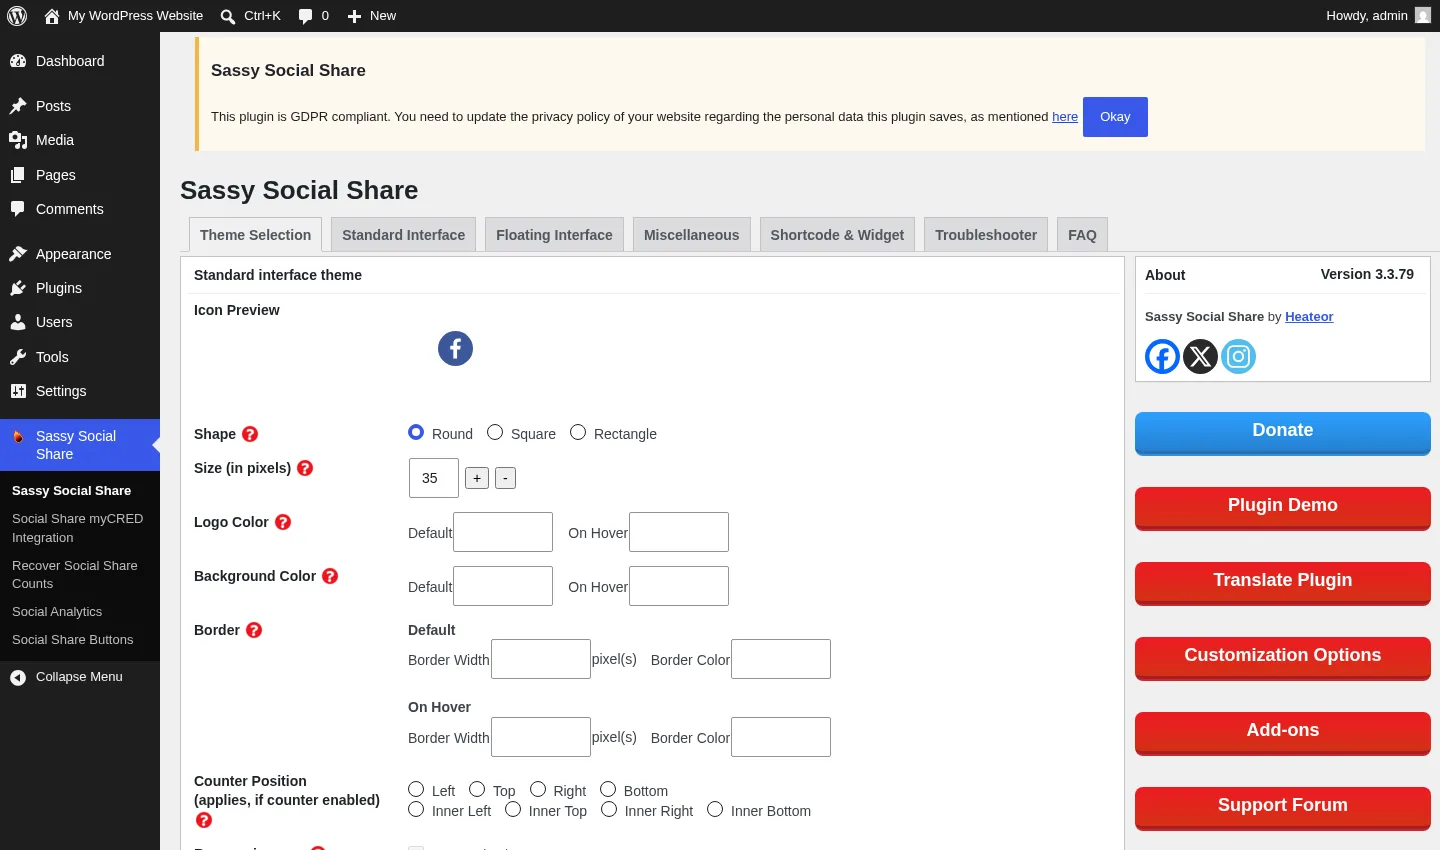Click the Users person icon
This screenshot has width=1440, height=850.
pyautogui.click(x=18, y=322)
